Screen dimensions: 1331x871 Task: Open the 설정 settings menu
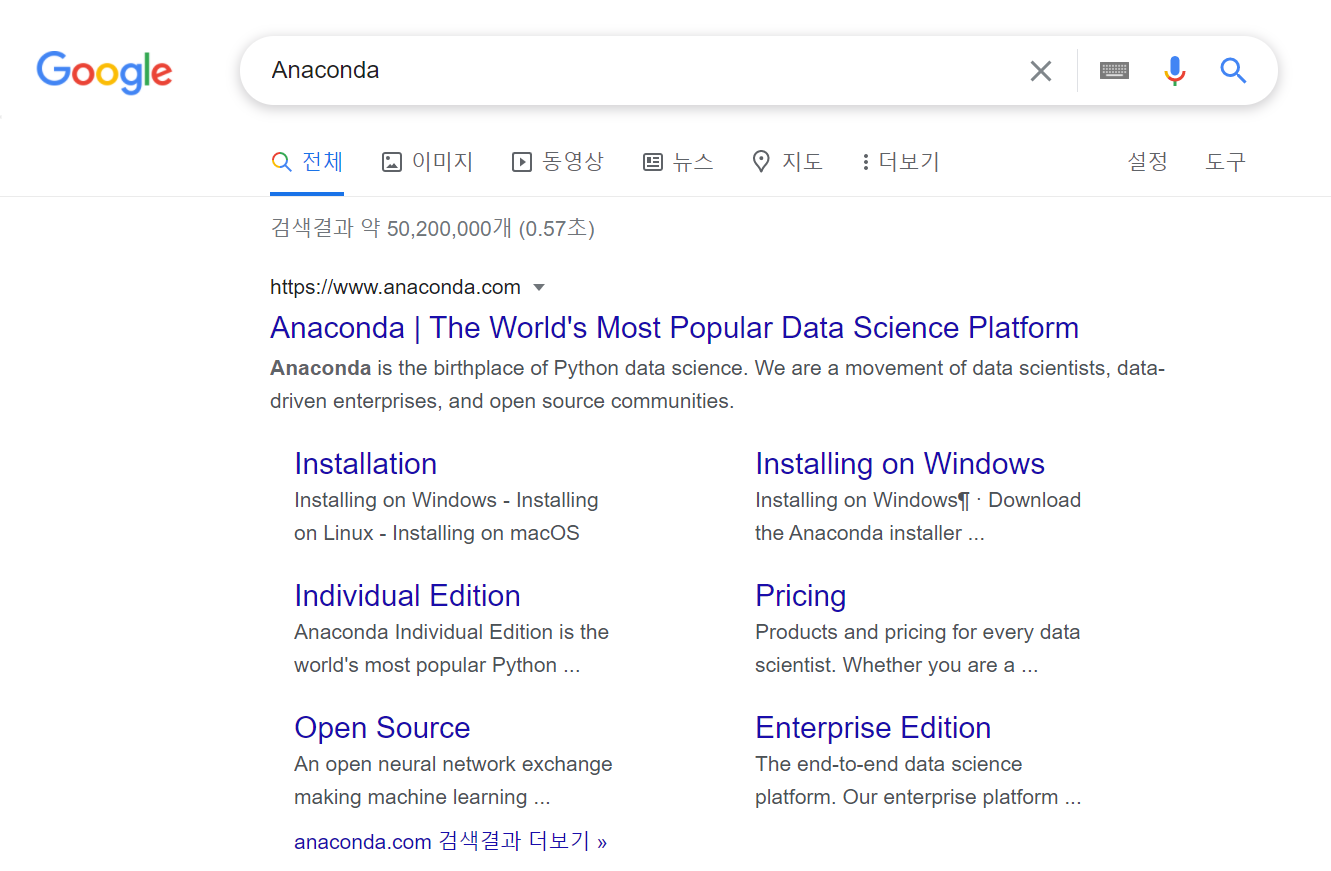click(1147, 162)
